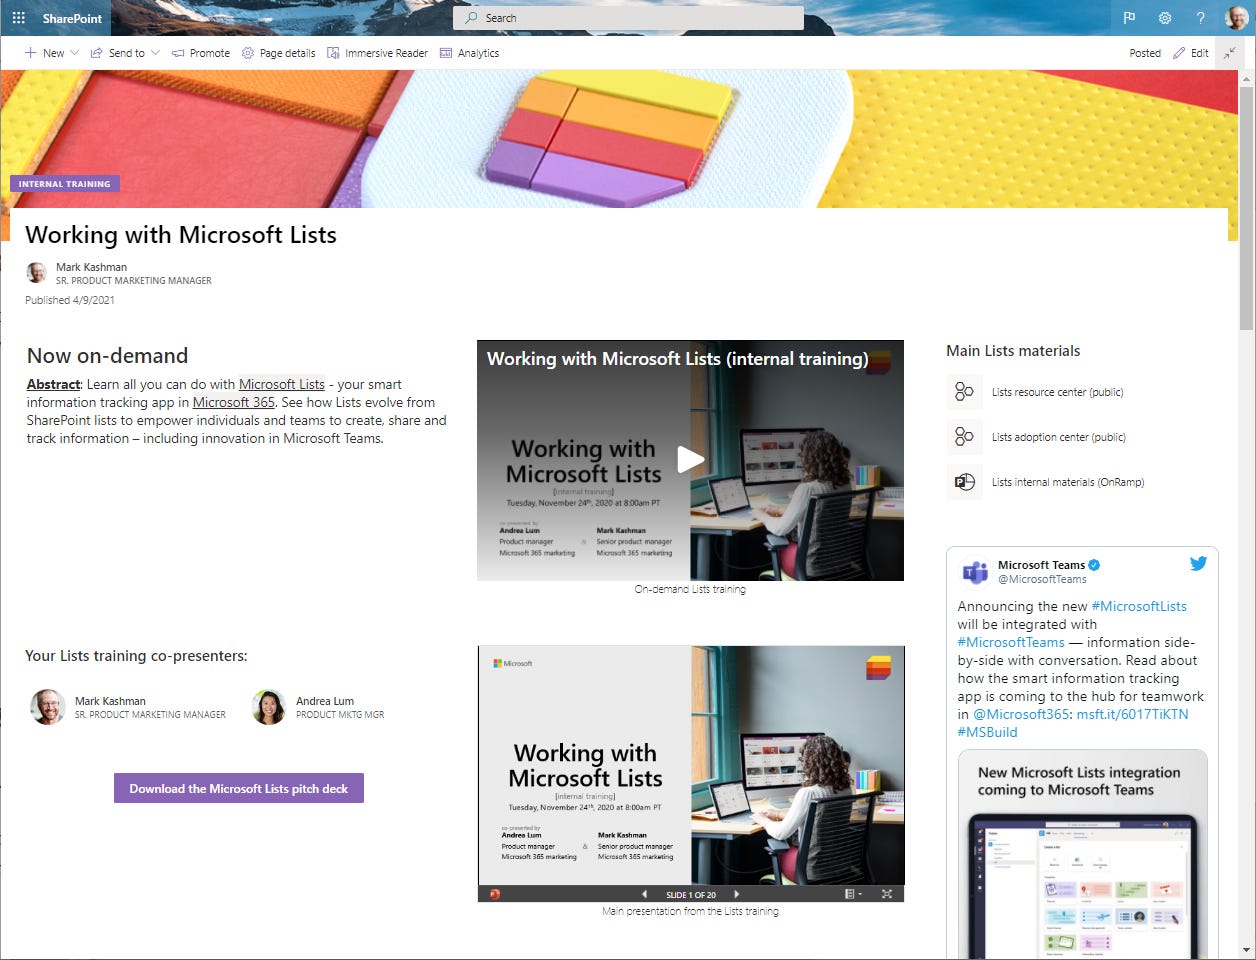The width and height of the screenshot is (1256, 960).
Task: Click the Twitter bird icon on the tweet
Action: 1198,563
